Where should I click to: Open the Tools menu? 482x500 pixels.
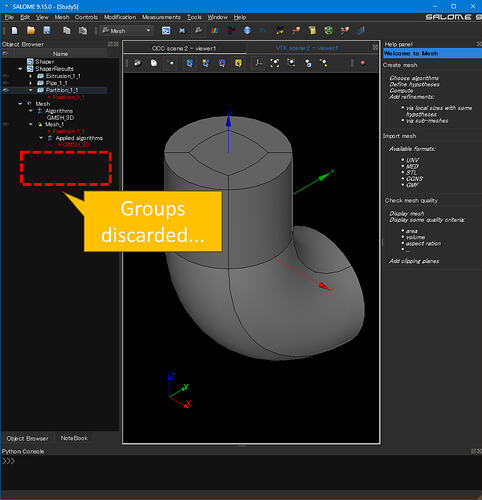click(x=194, y=17)
